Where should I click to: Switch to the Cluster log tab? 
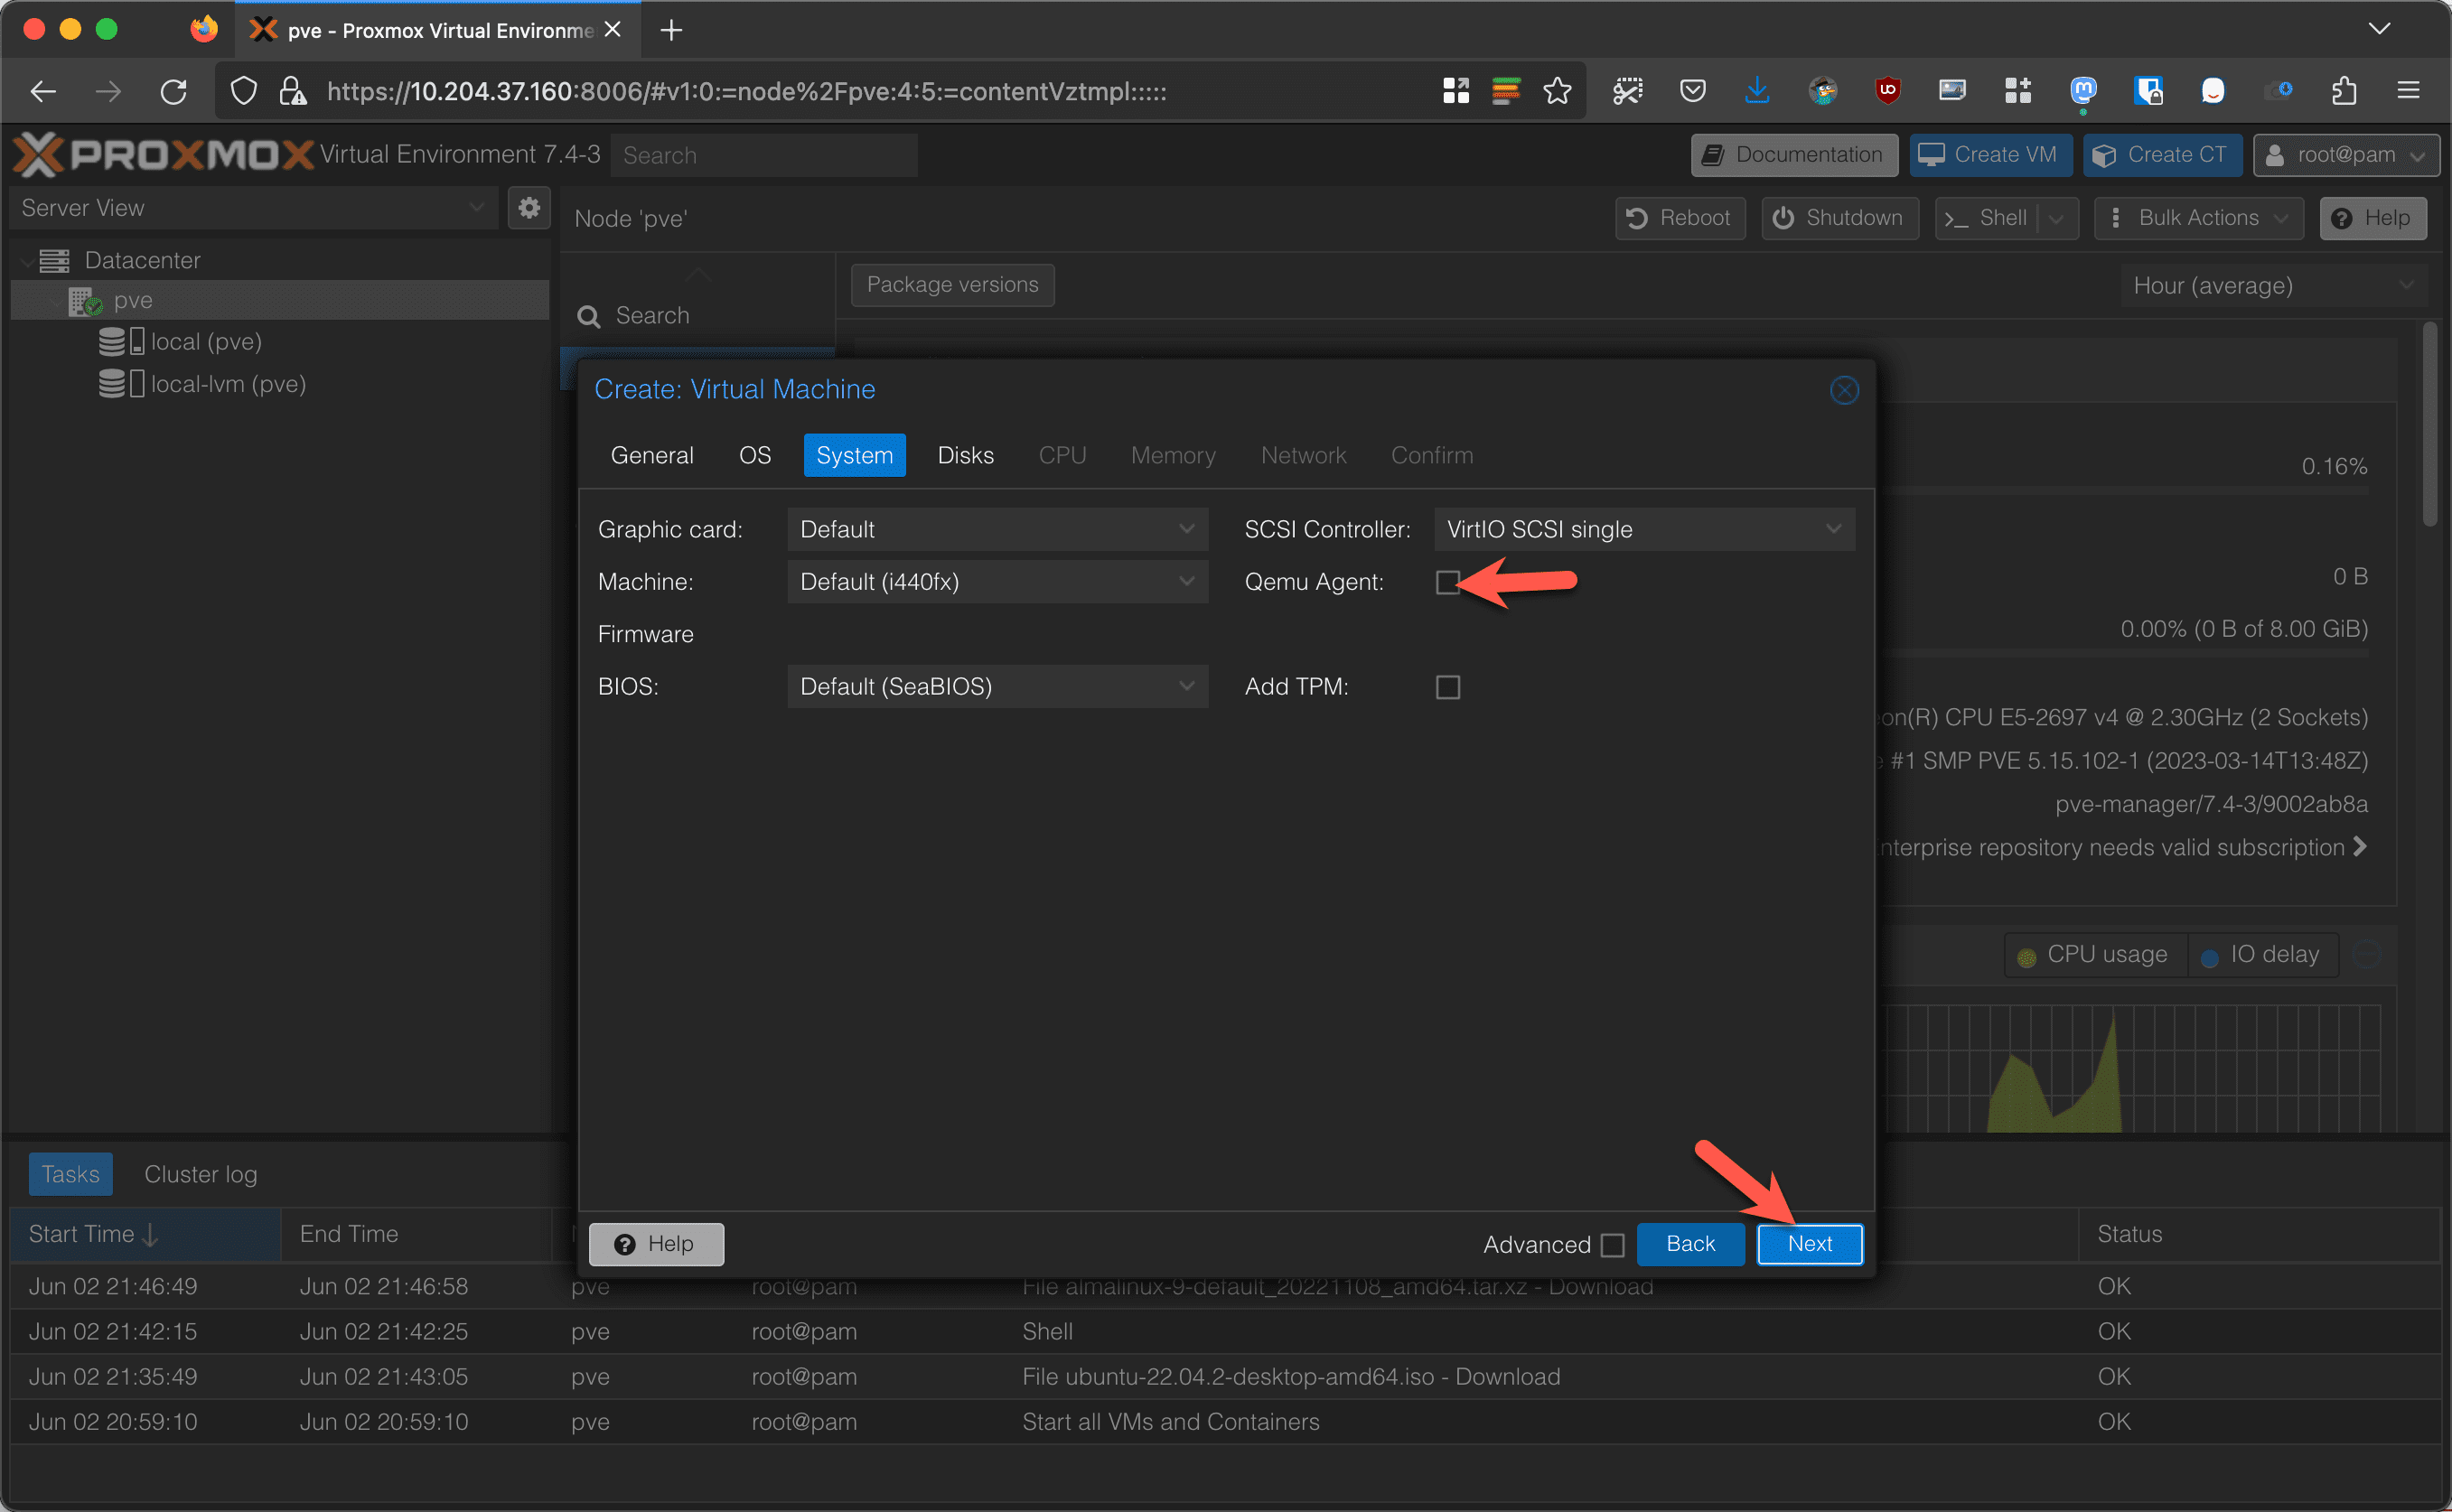[200, 1174]
